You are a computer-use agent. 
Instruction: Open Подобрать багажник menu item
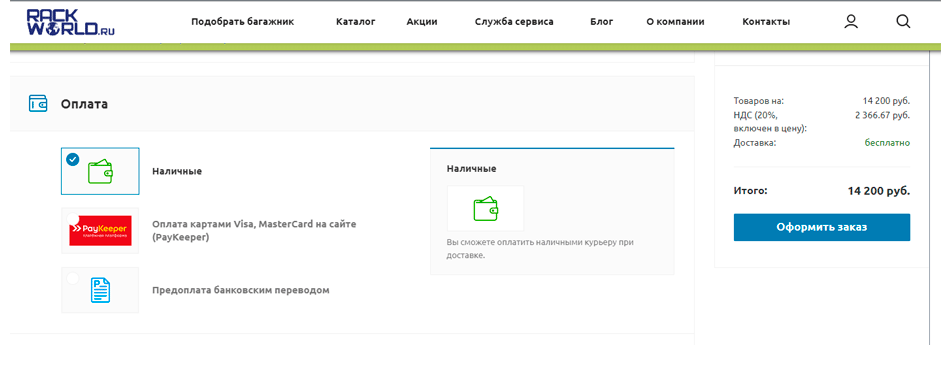(242, 22)
